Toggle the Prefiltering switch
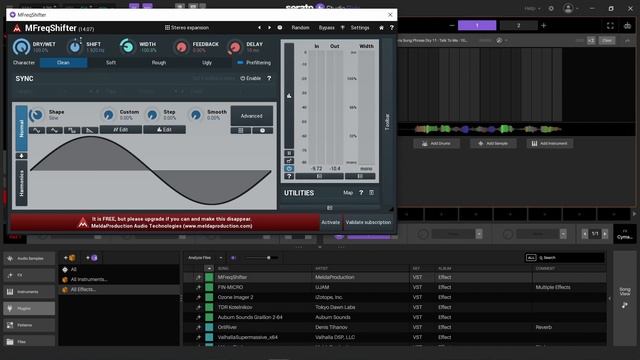This screenshot has height=360, width=640. pyautogui.click(x=254, y=62)
